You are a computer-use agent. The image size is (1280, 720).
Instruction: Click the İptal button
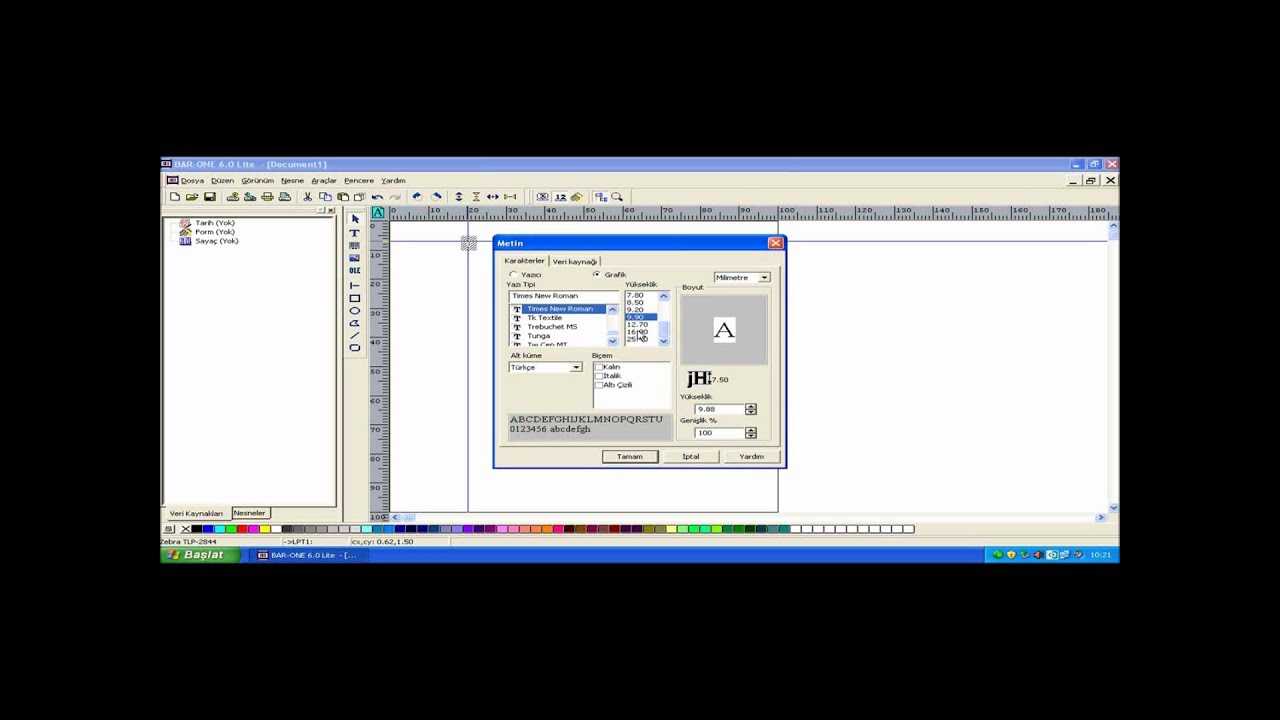[x=691, y=456]
